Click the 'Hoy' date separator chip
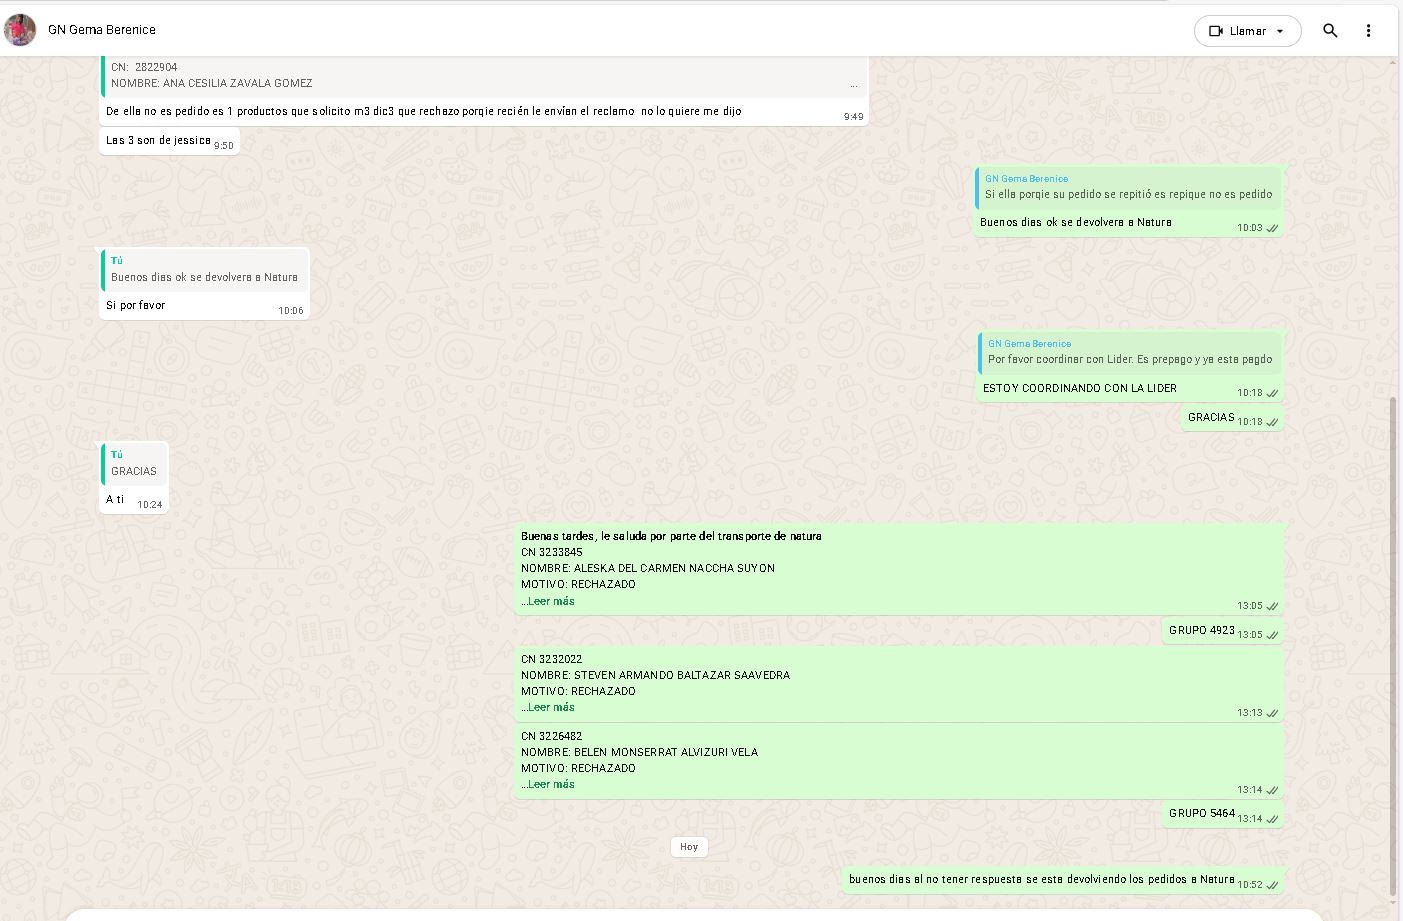Viewport: 1403px width, 921px height. click(689, 847)
